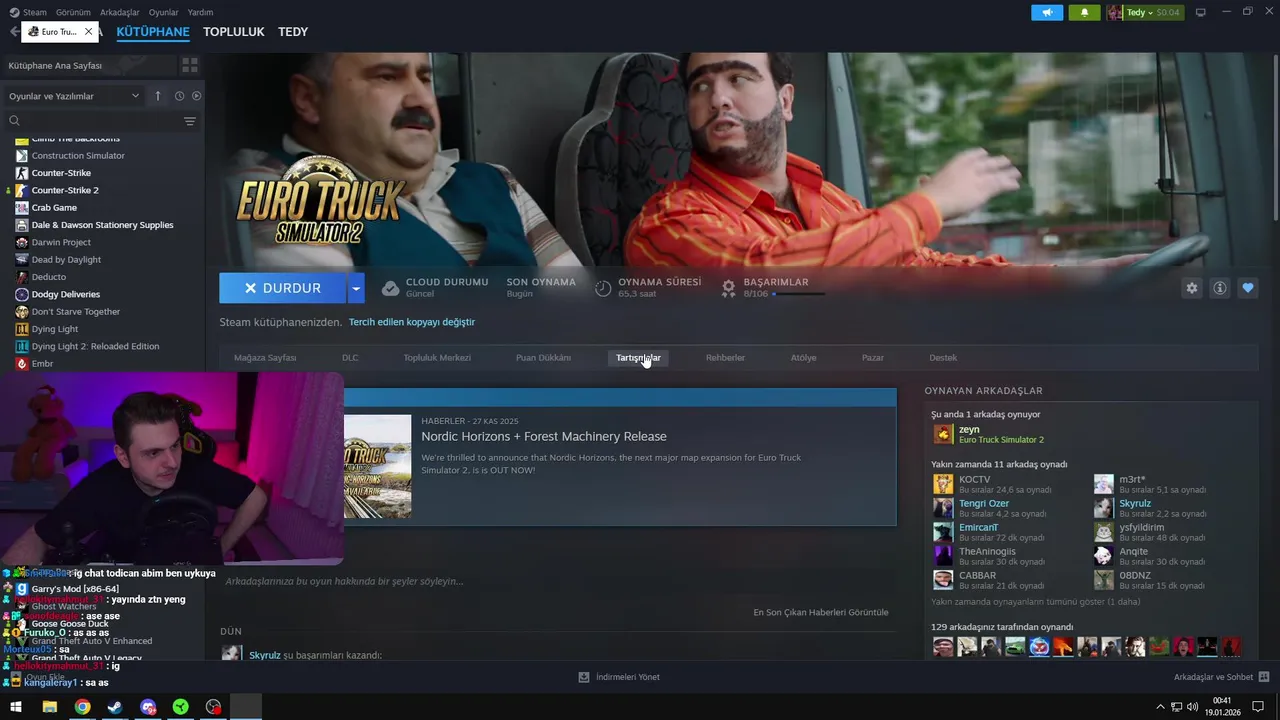Open friend KOCTV's avatar
The width and height of the screenshot is (1280, 720).
943,484
